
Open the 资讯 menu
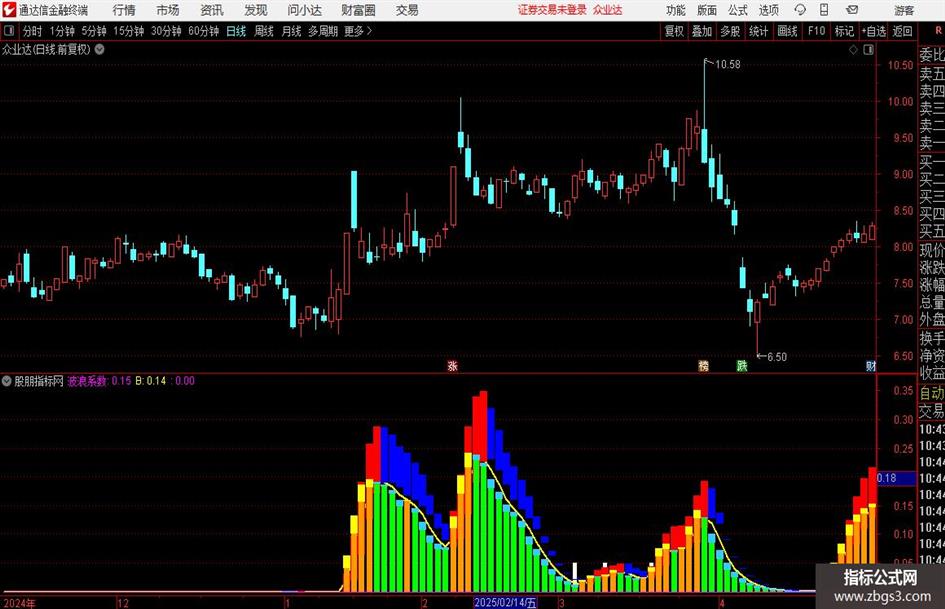212,10
